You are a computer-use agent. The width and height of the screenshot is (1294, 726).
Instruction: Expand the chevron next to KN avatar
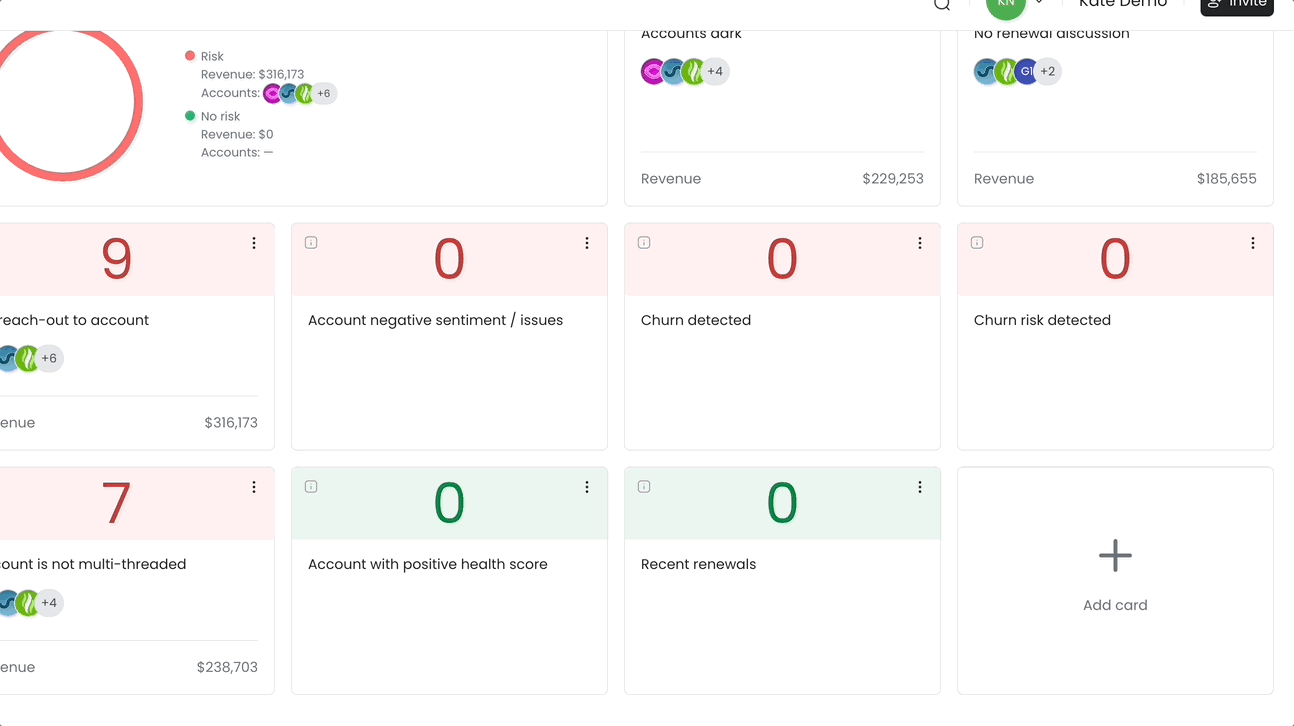[x=1039, y=3]
